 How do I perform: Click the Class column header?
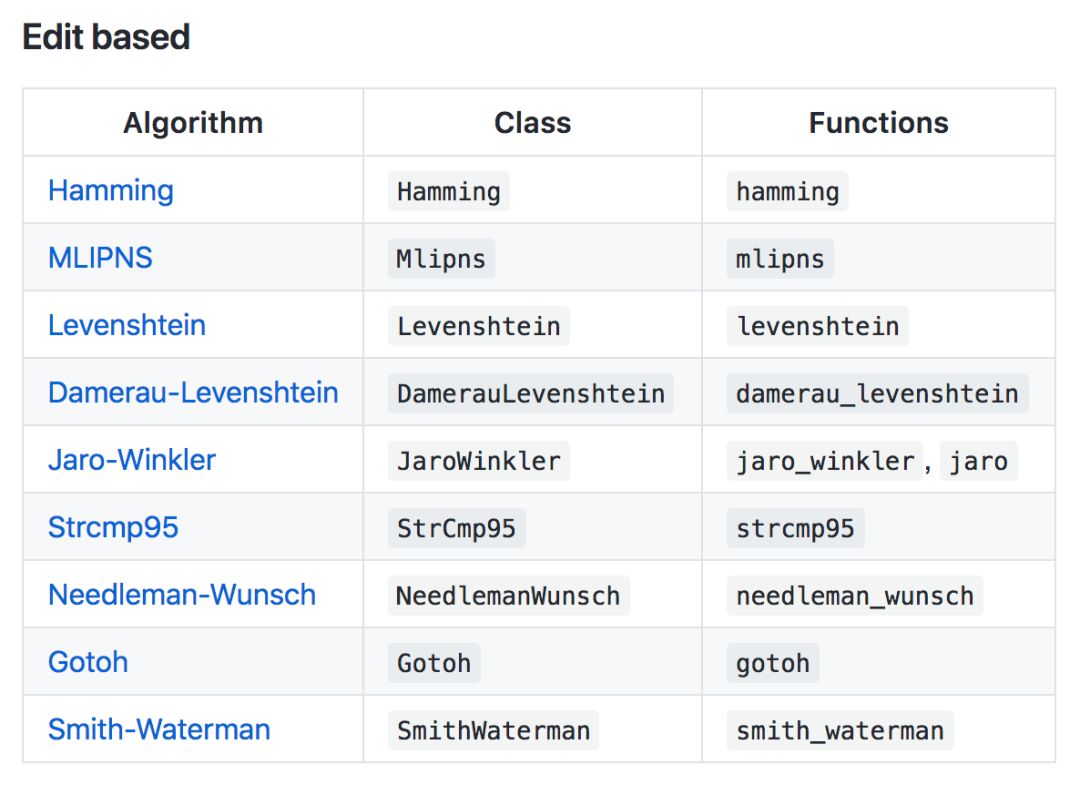click(532, 123)
